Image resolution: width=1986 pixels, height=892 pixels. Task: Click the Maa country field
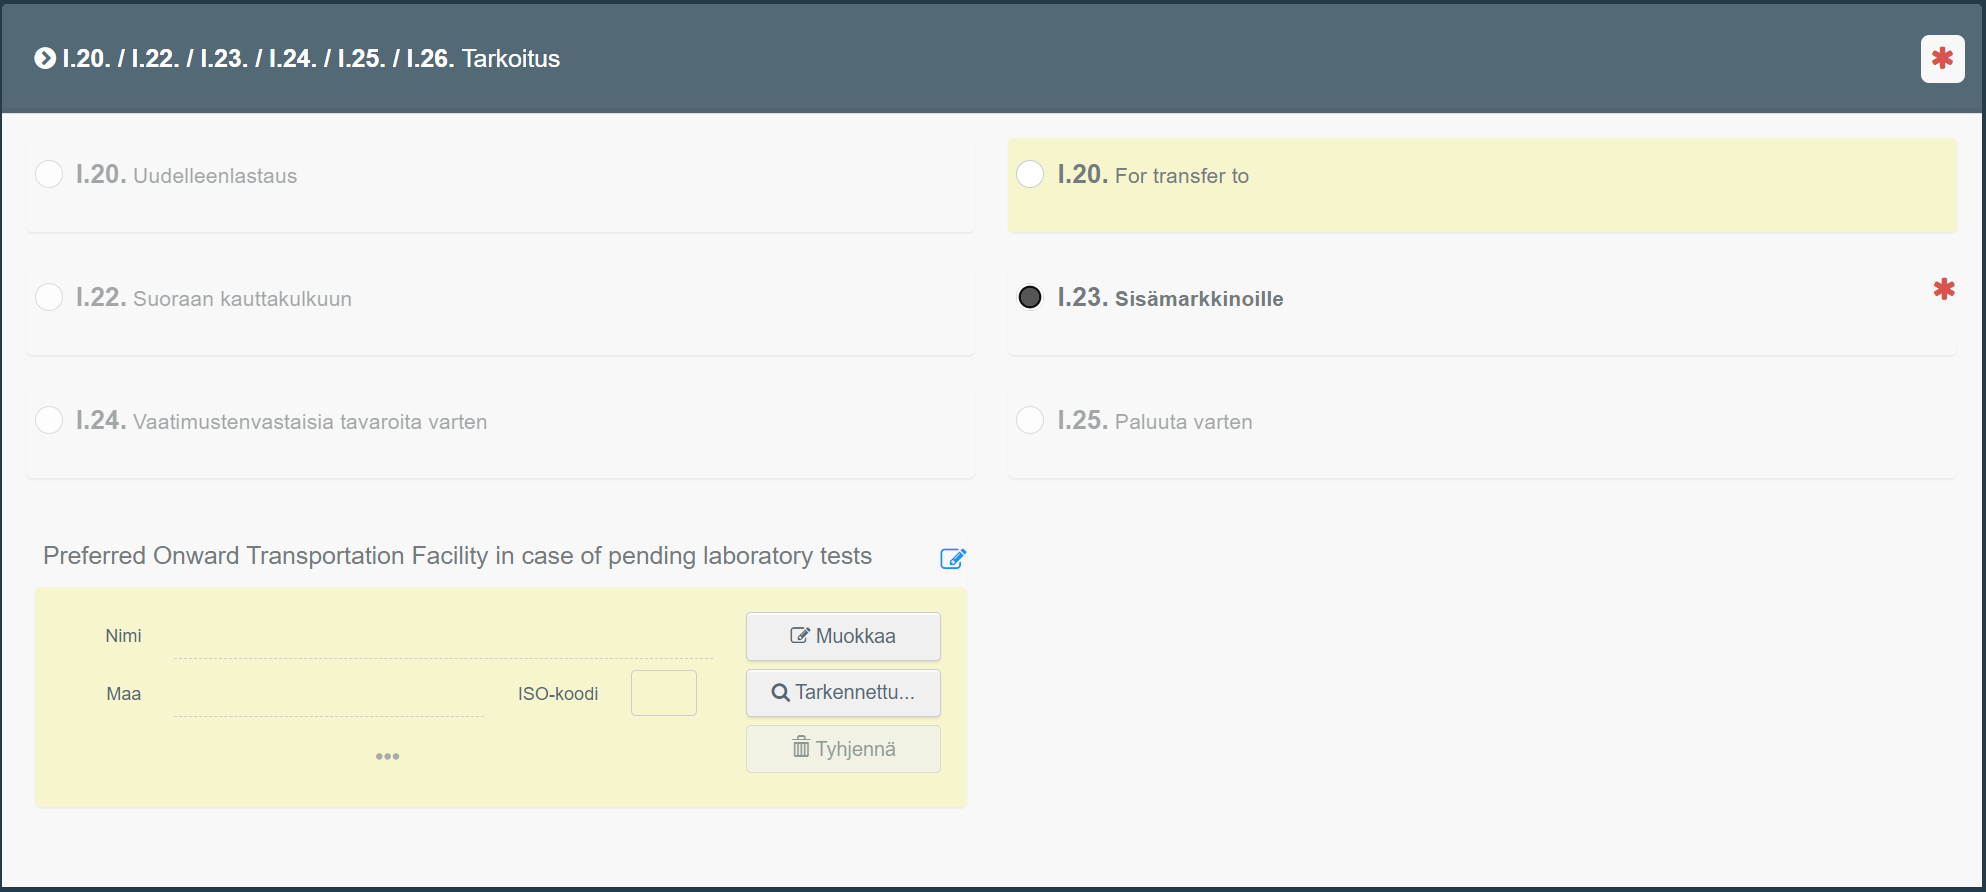(x=328, y=696)
